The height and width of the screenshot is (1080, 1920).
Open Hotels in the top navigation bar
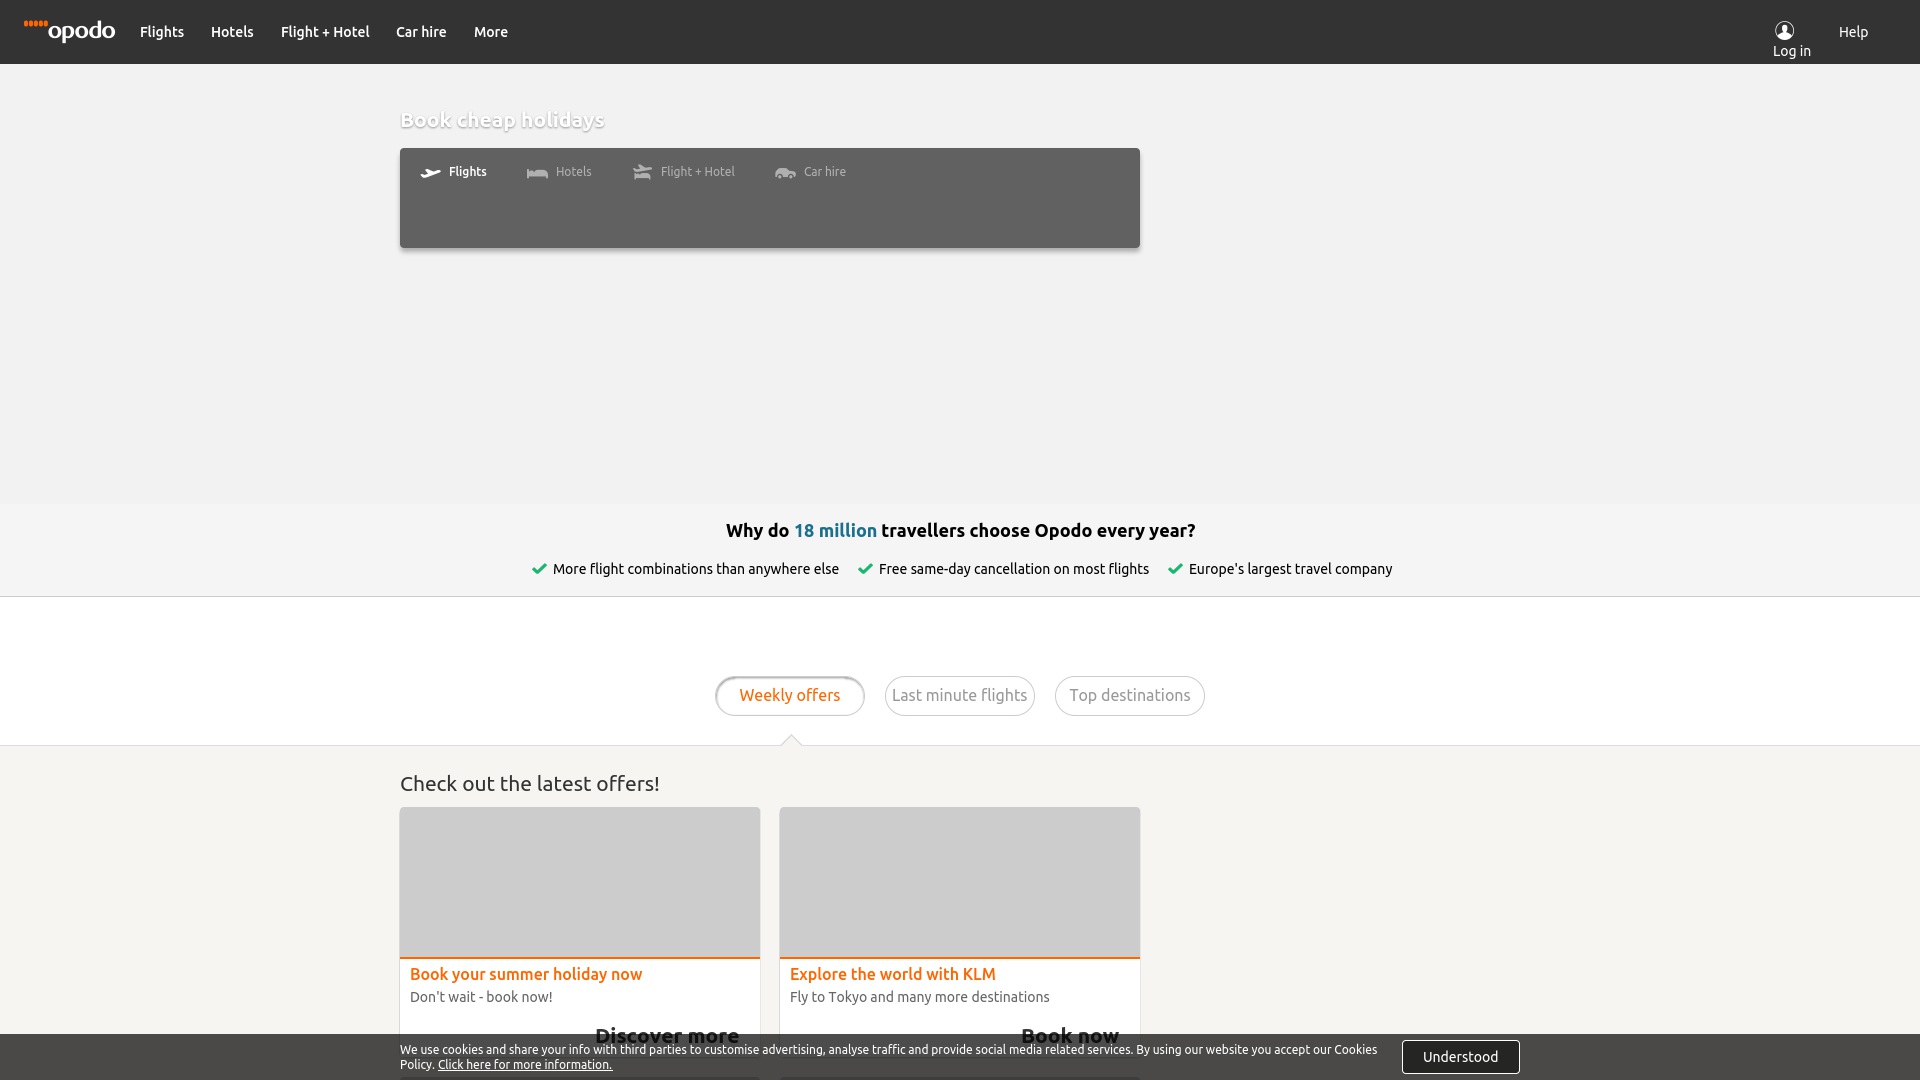(232, 32)
